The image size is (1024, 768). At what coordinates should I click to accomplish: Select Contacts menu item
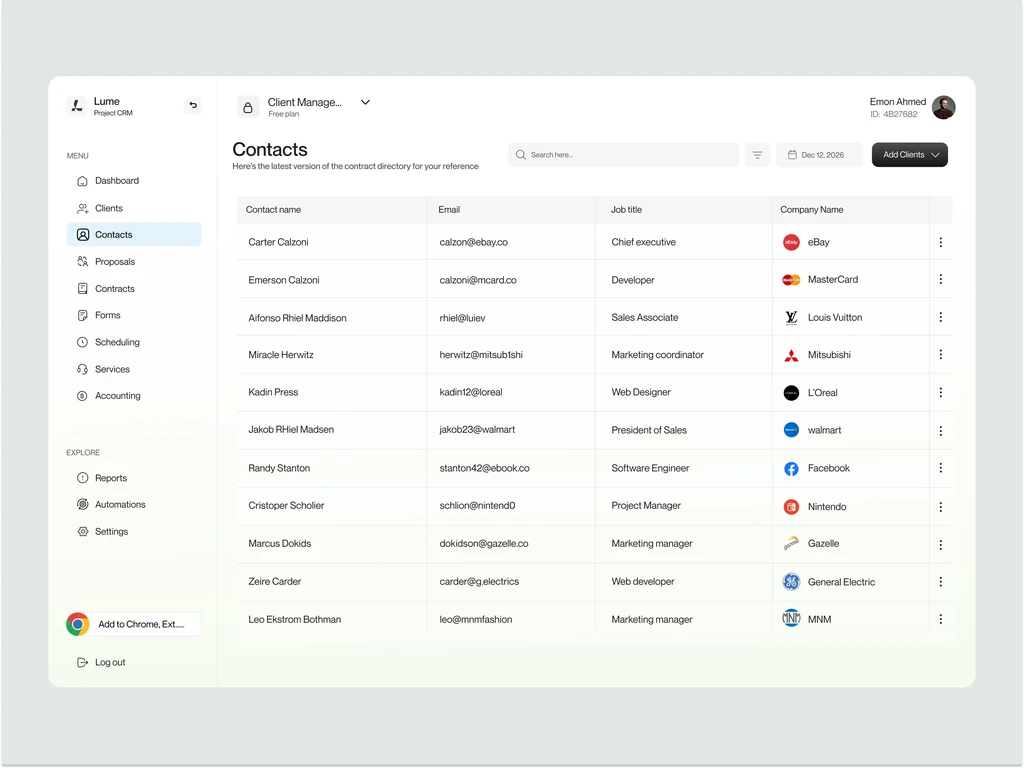(x=134, y=234)
